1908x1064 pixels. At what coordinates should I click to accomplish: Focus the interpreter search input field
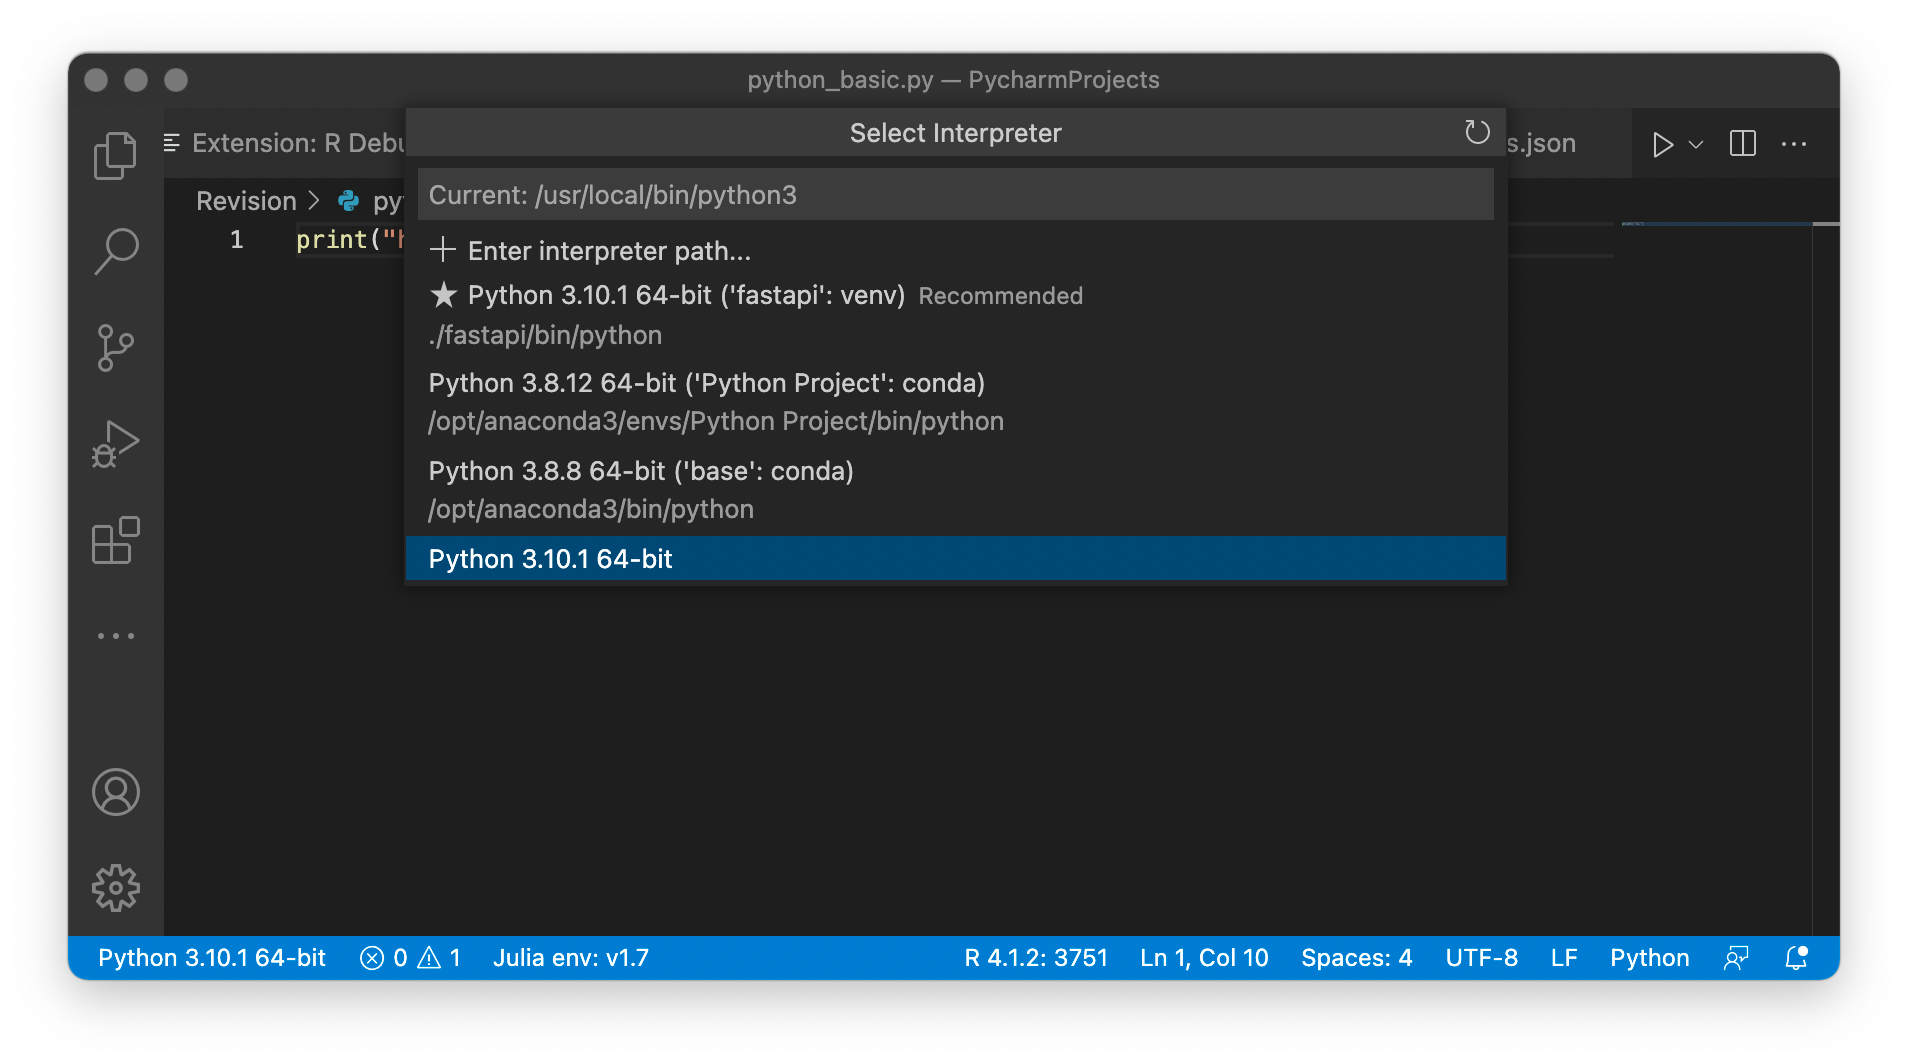[955, 195]
